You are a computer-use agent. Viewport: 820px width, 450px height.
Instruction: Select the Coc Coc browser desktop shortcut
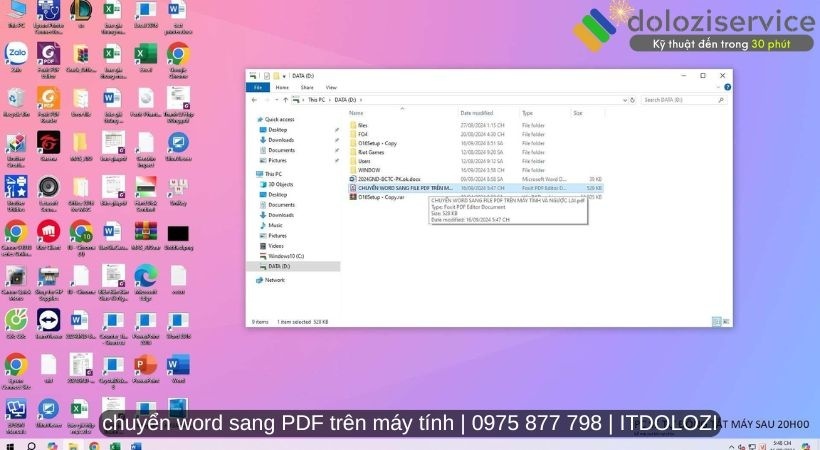pyautogui.click(x=16, y=324)
